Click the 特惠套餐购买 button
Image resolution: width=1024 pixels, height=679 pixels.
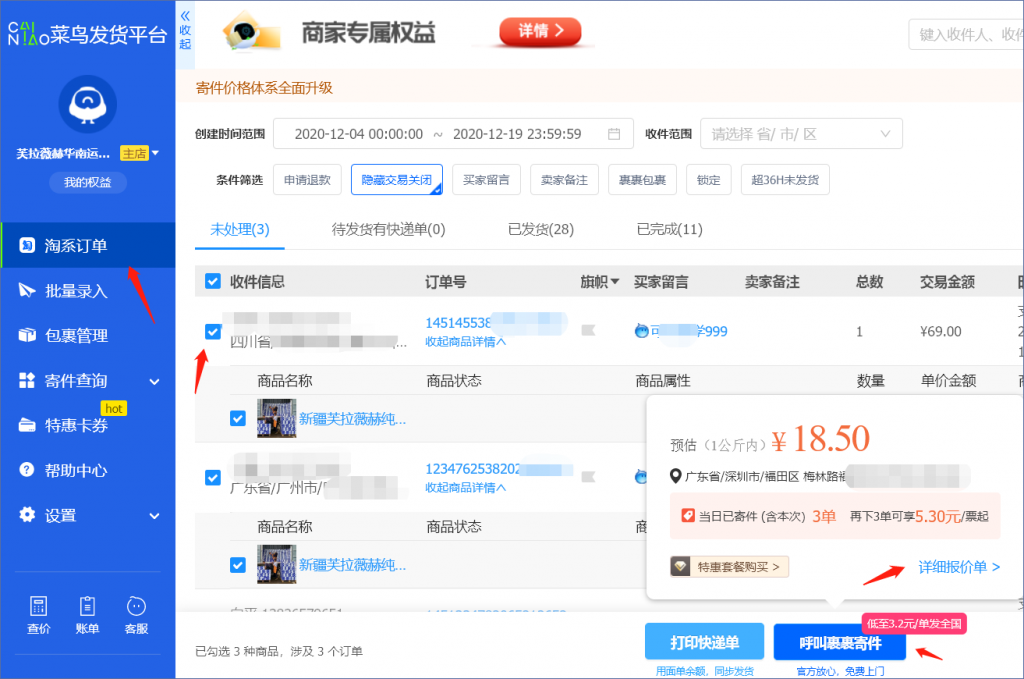pos(729,566)
